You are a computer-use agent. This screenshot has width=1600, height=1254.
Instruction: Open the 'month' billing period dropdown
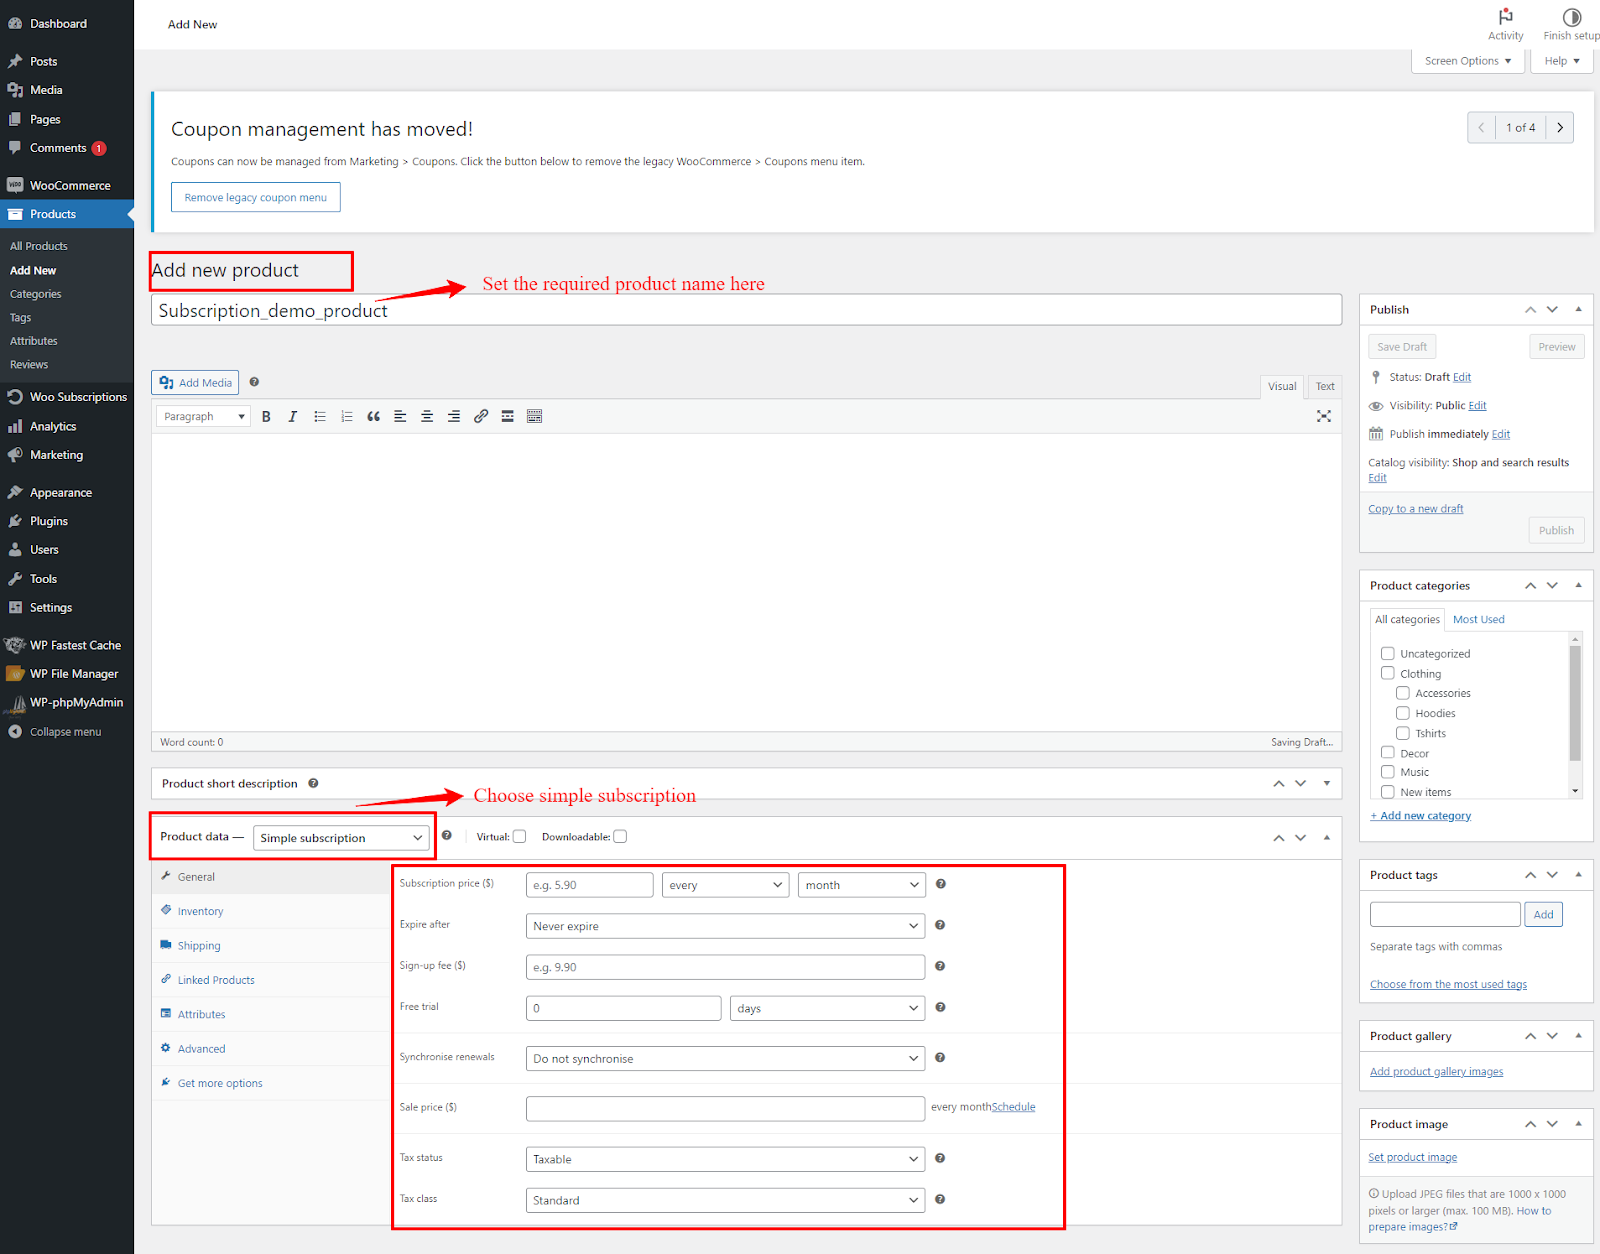click(862, 885)
